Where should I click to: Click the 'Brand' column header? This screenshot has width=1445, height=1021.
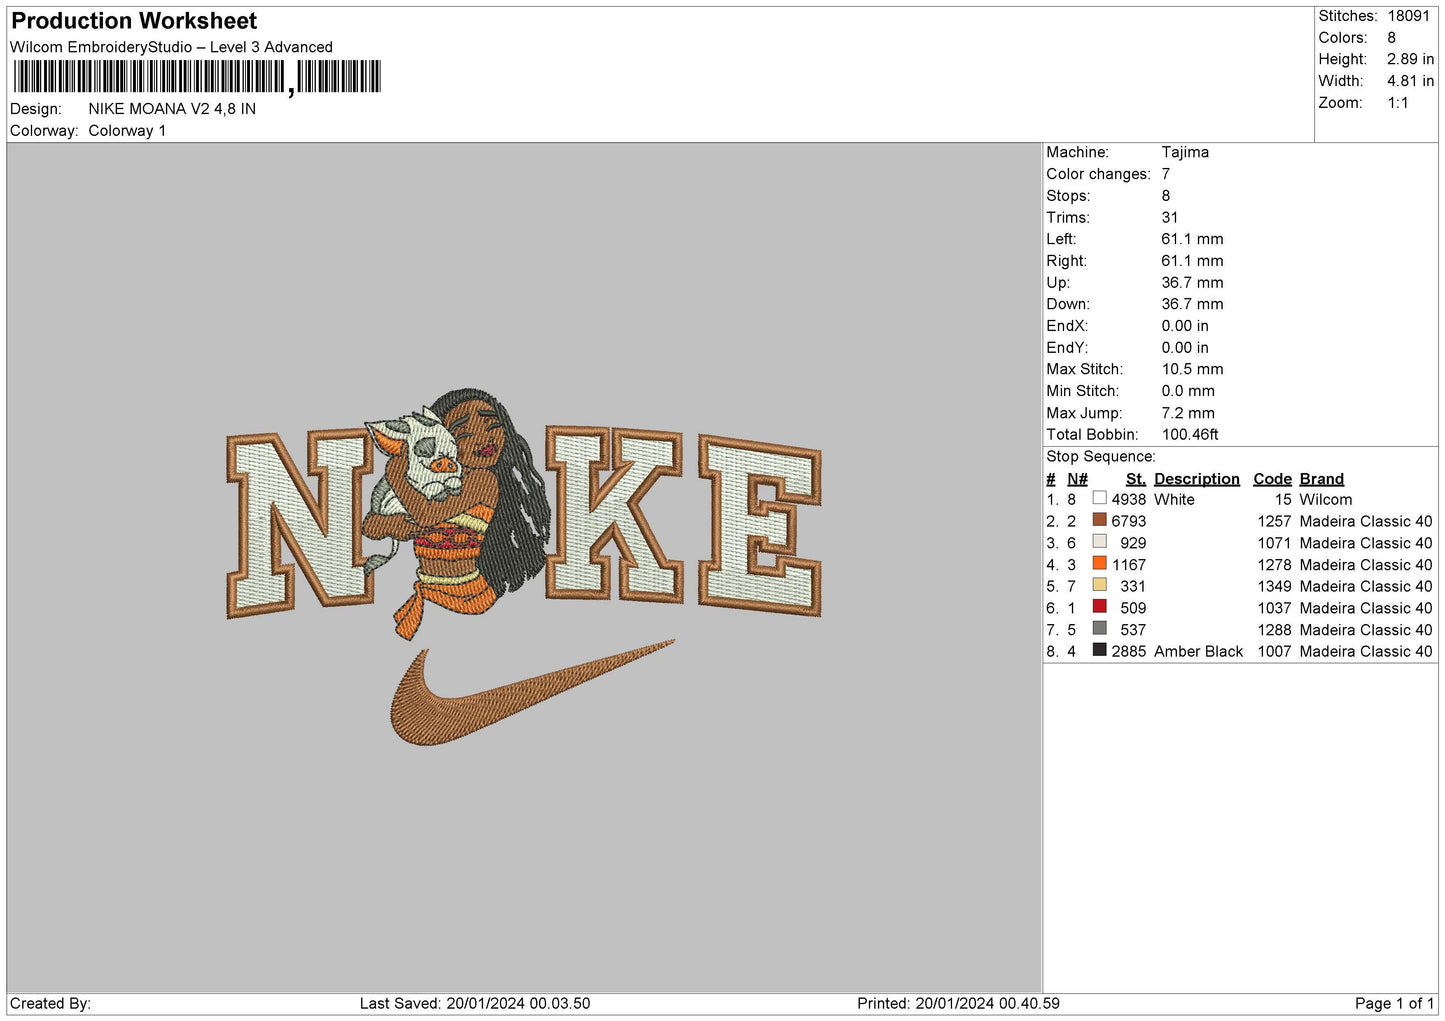click(x=1321, y=479)
